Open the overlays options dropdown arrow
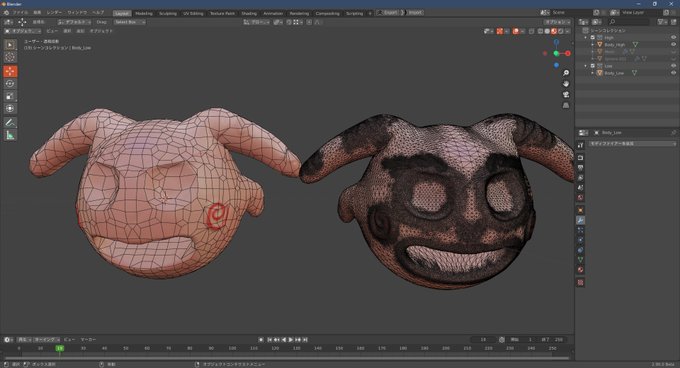Viewport: 680px width, 368px height. coord(523,31)
